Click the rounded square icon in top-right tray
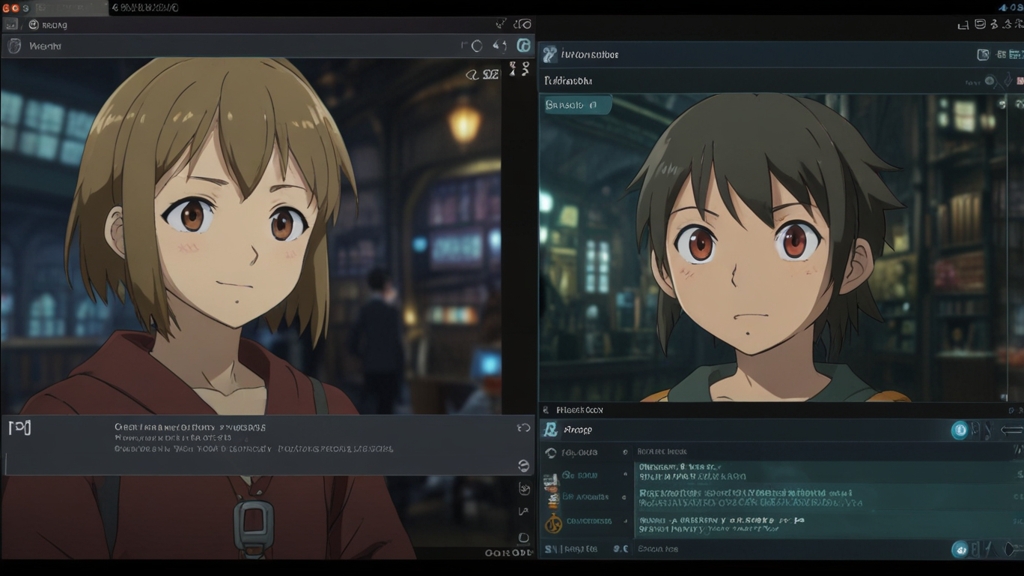The image size is (1024, 576). coord(980,24)
